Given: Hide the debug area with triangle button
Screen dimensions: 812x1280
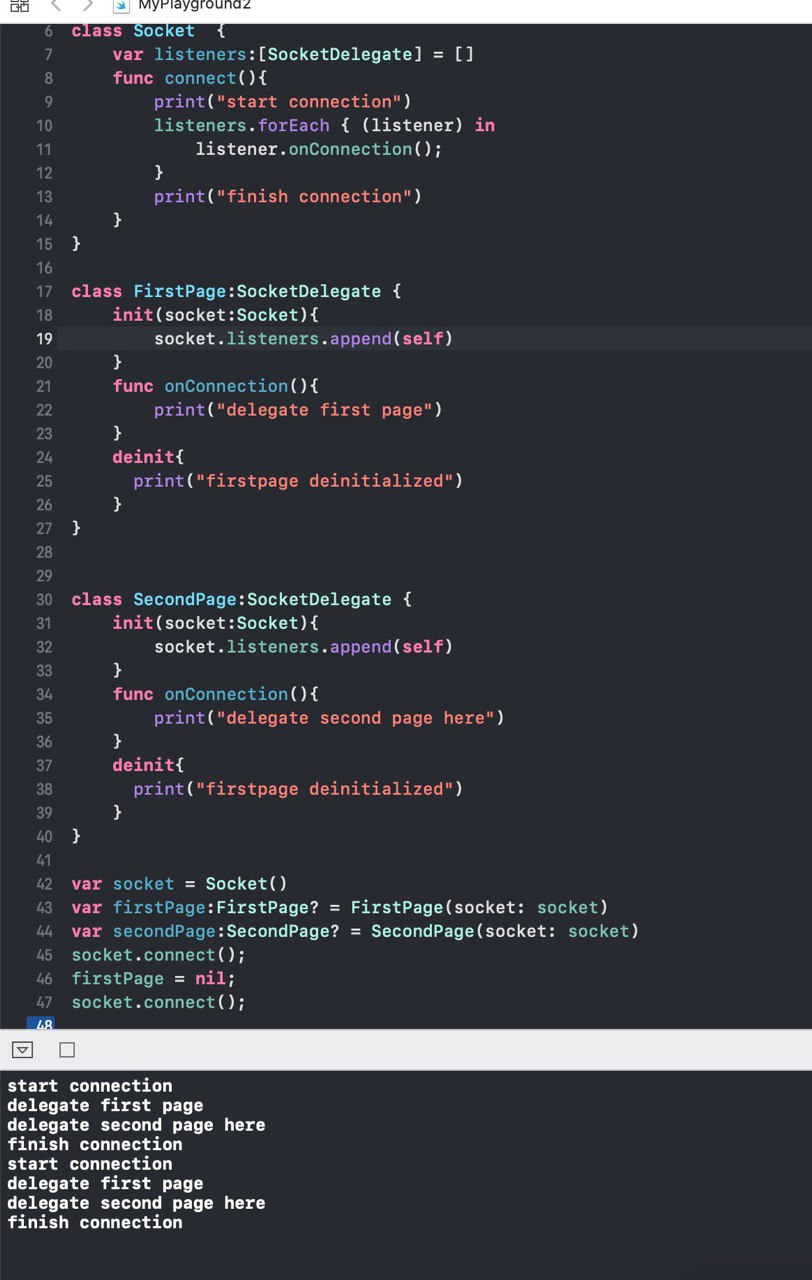Looking at the screenshot, I should 22,1050.
